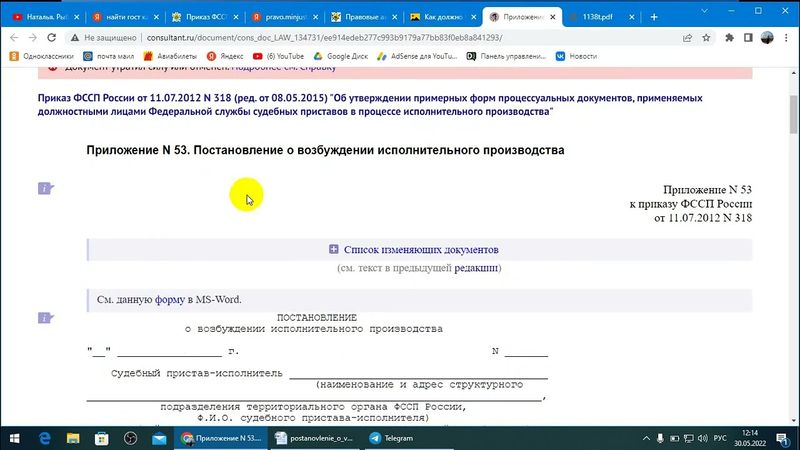Switch to the 'postanovlenie_o_v...' taskbar window
The width and height of the screenshot is (800, 450).
pyautogui.click(x=315, y=438)
